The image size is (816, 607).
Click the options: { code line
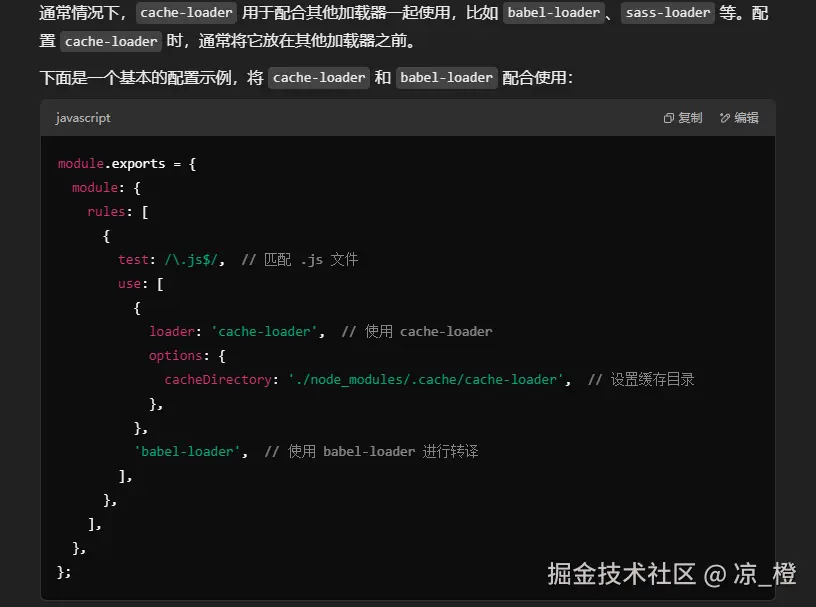pos(187,356)
